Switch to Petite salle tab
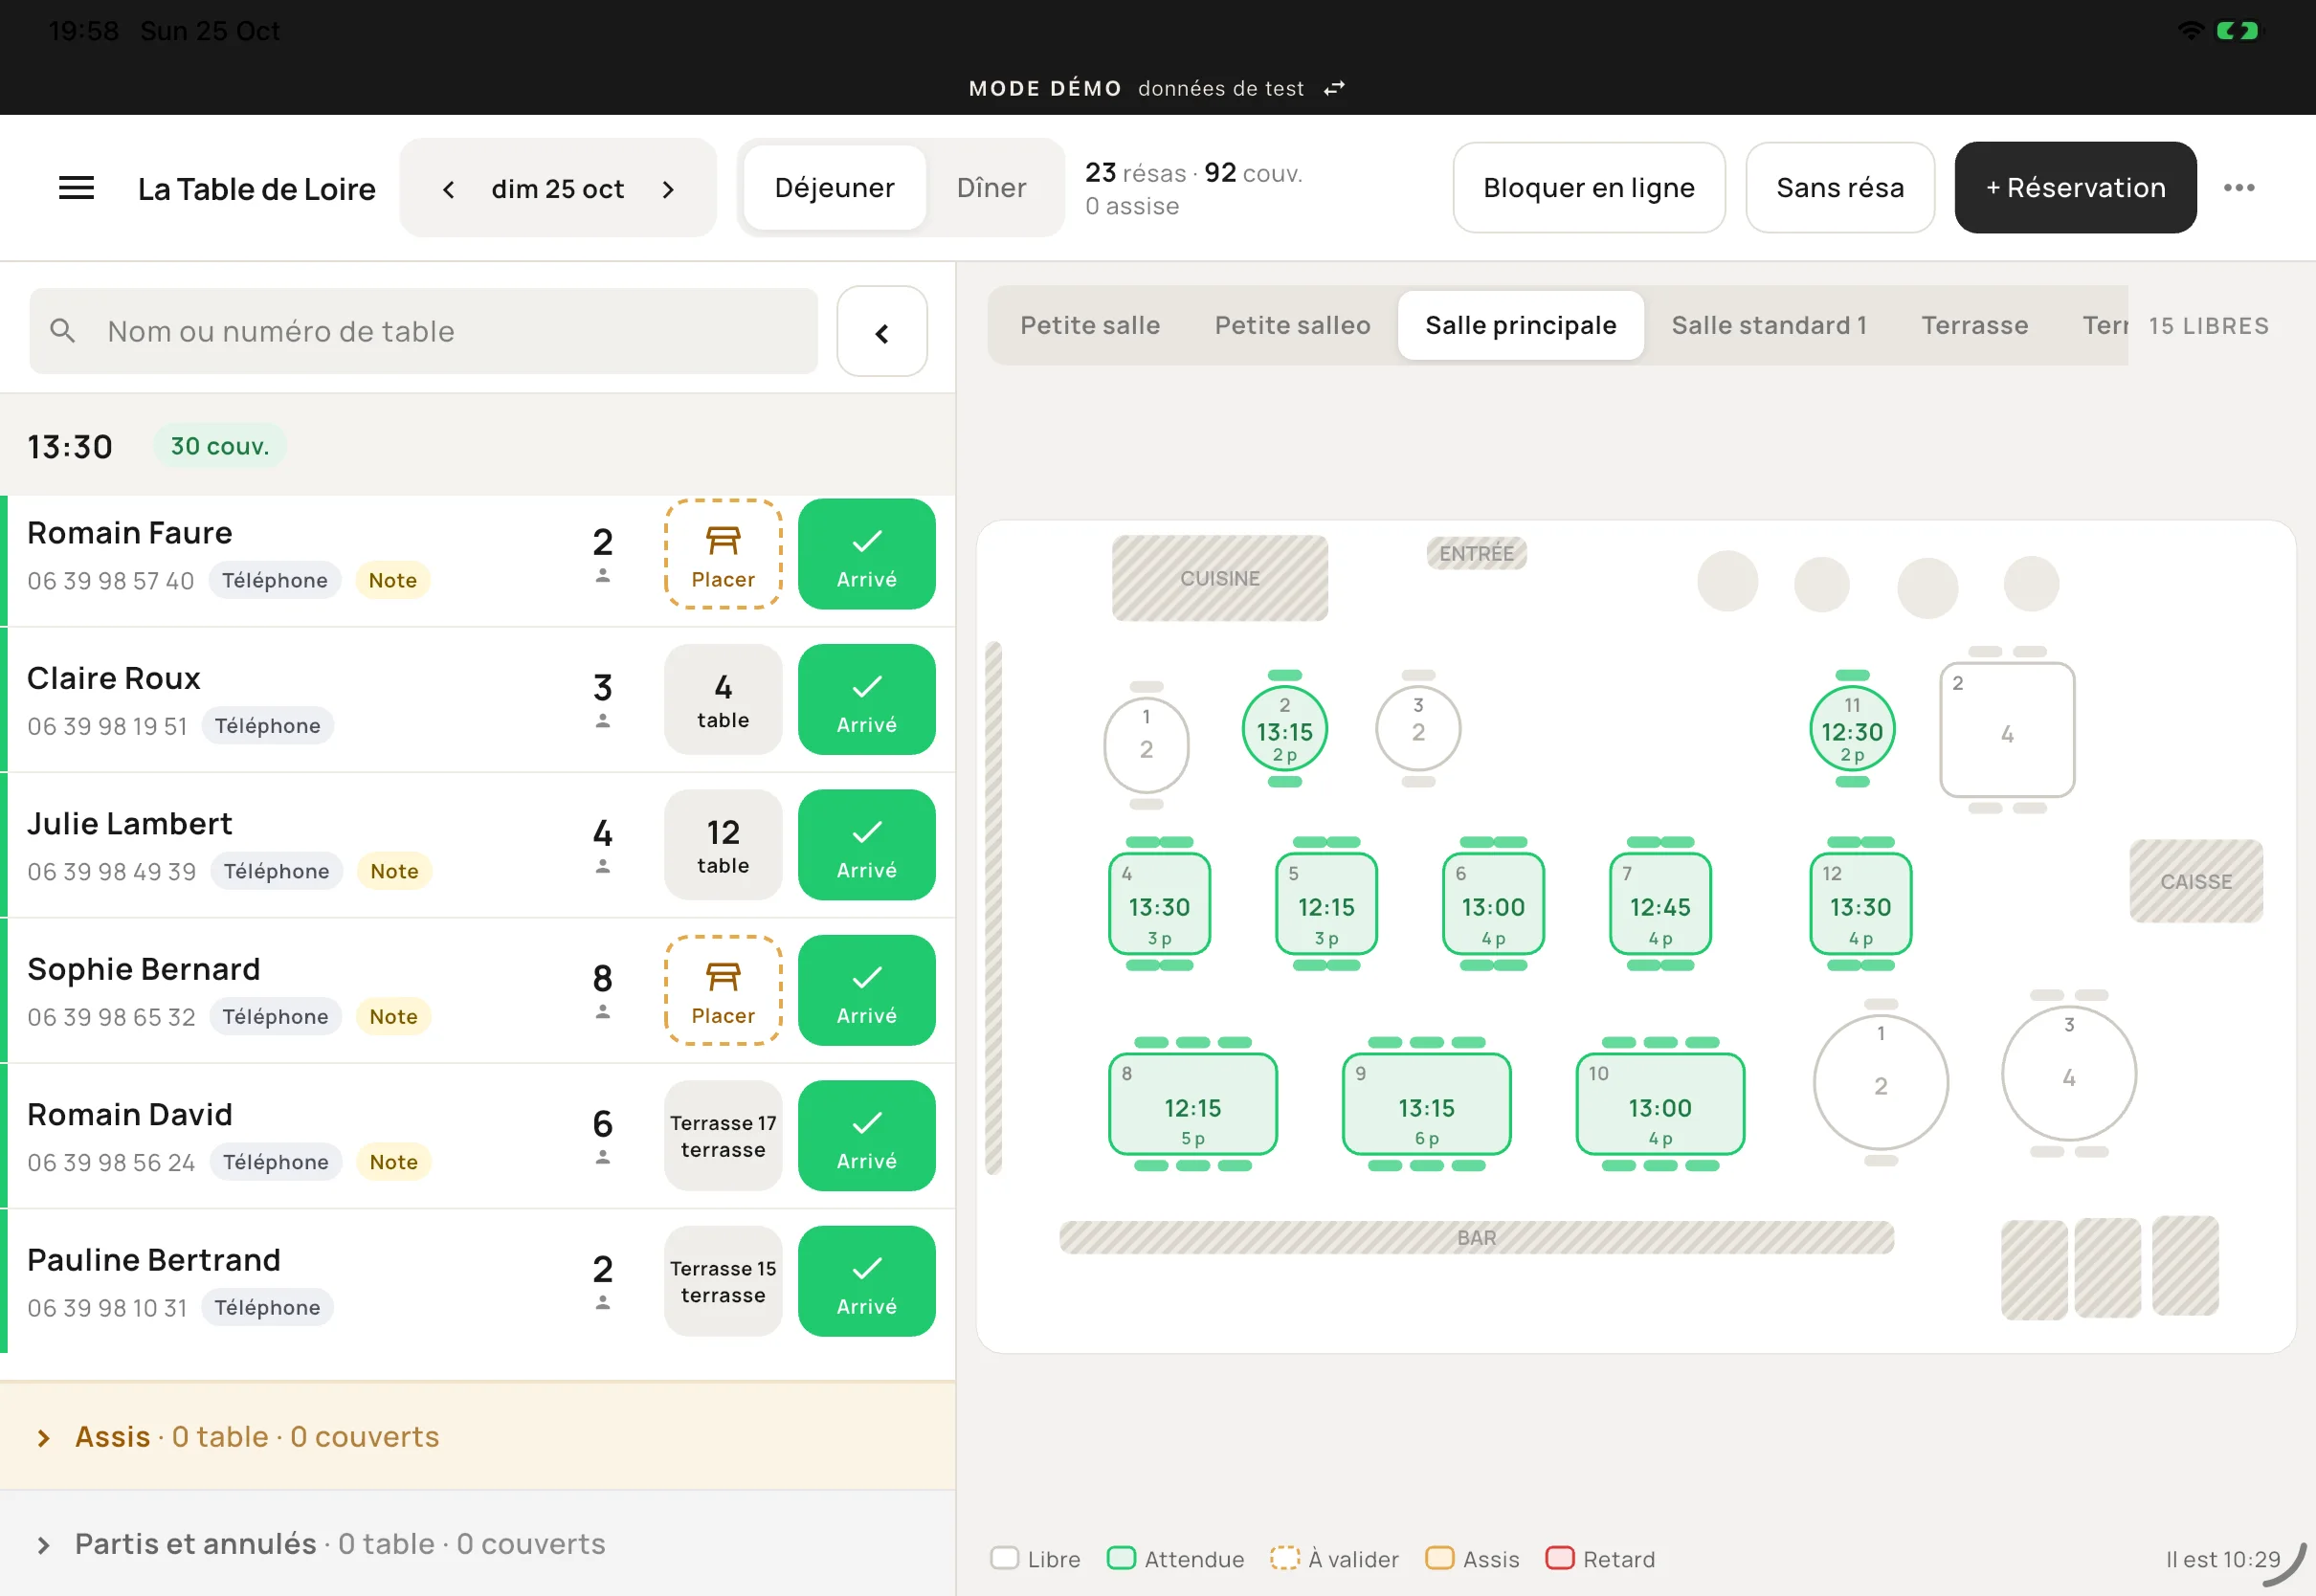This screenshot has width=2316, height=1596. [1090, 326]
